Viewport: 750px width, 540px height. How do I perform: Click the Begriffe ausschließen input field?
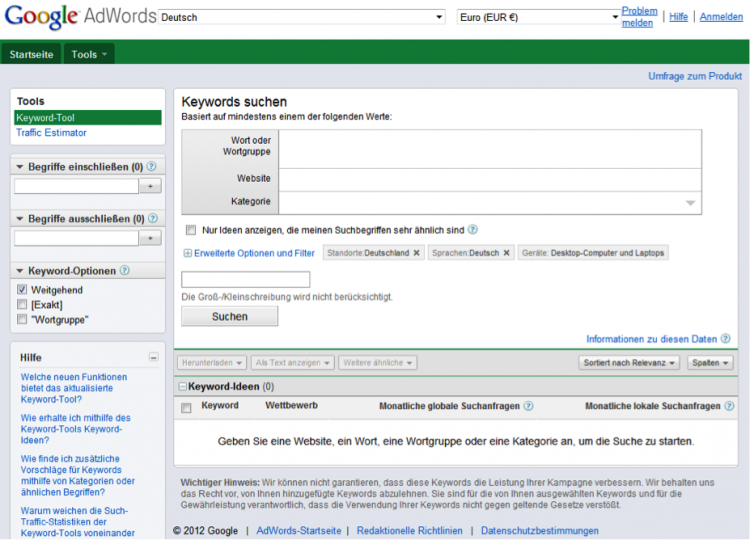tap(77, 238)
